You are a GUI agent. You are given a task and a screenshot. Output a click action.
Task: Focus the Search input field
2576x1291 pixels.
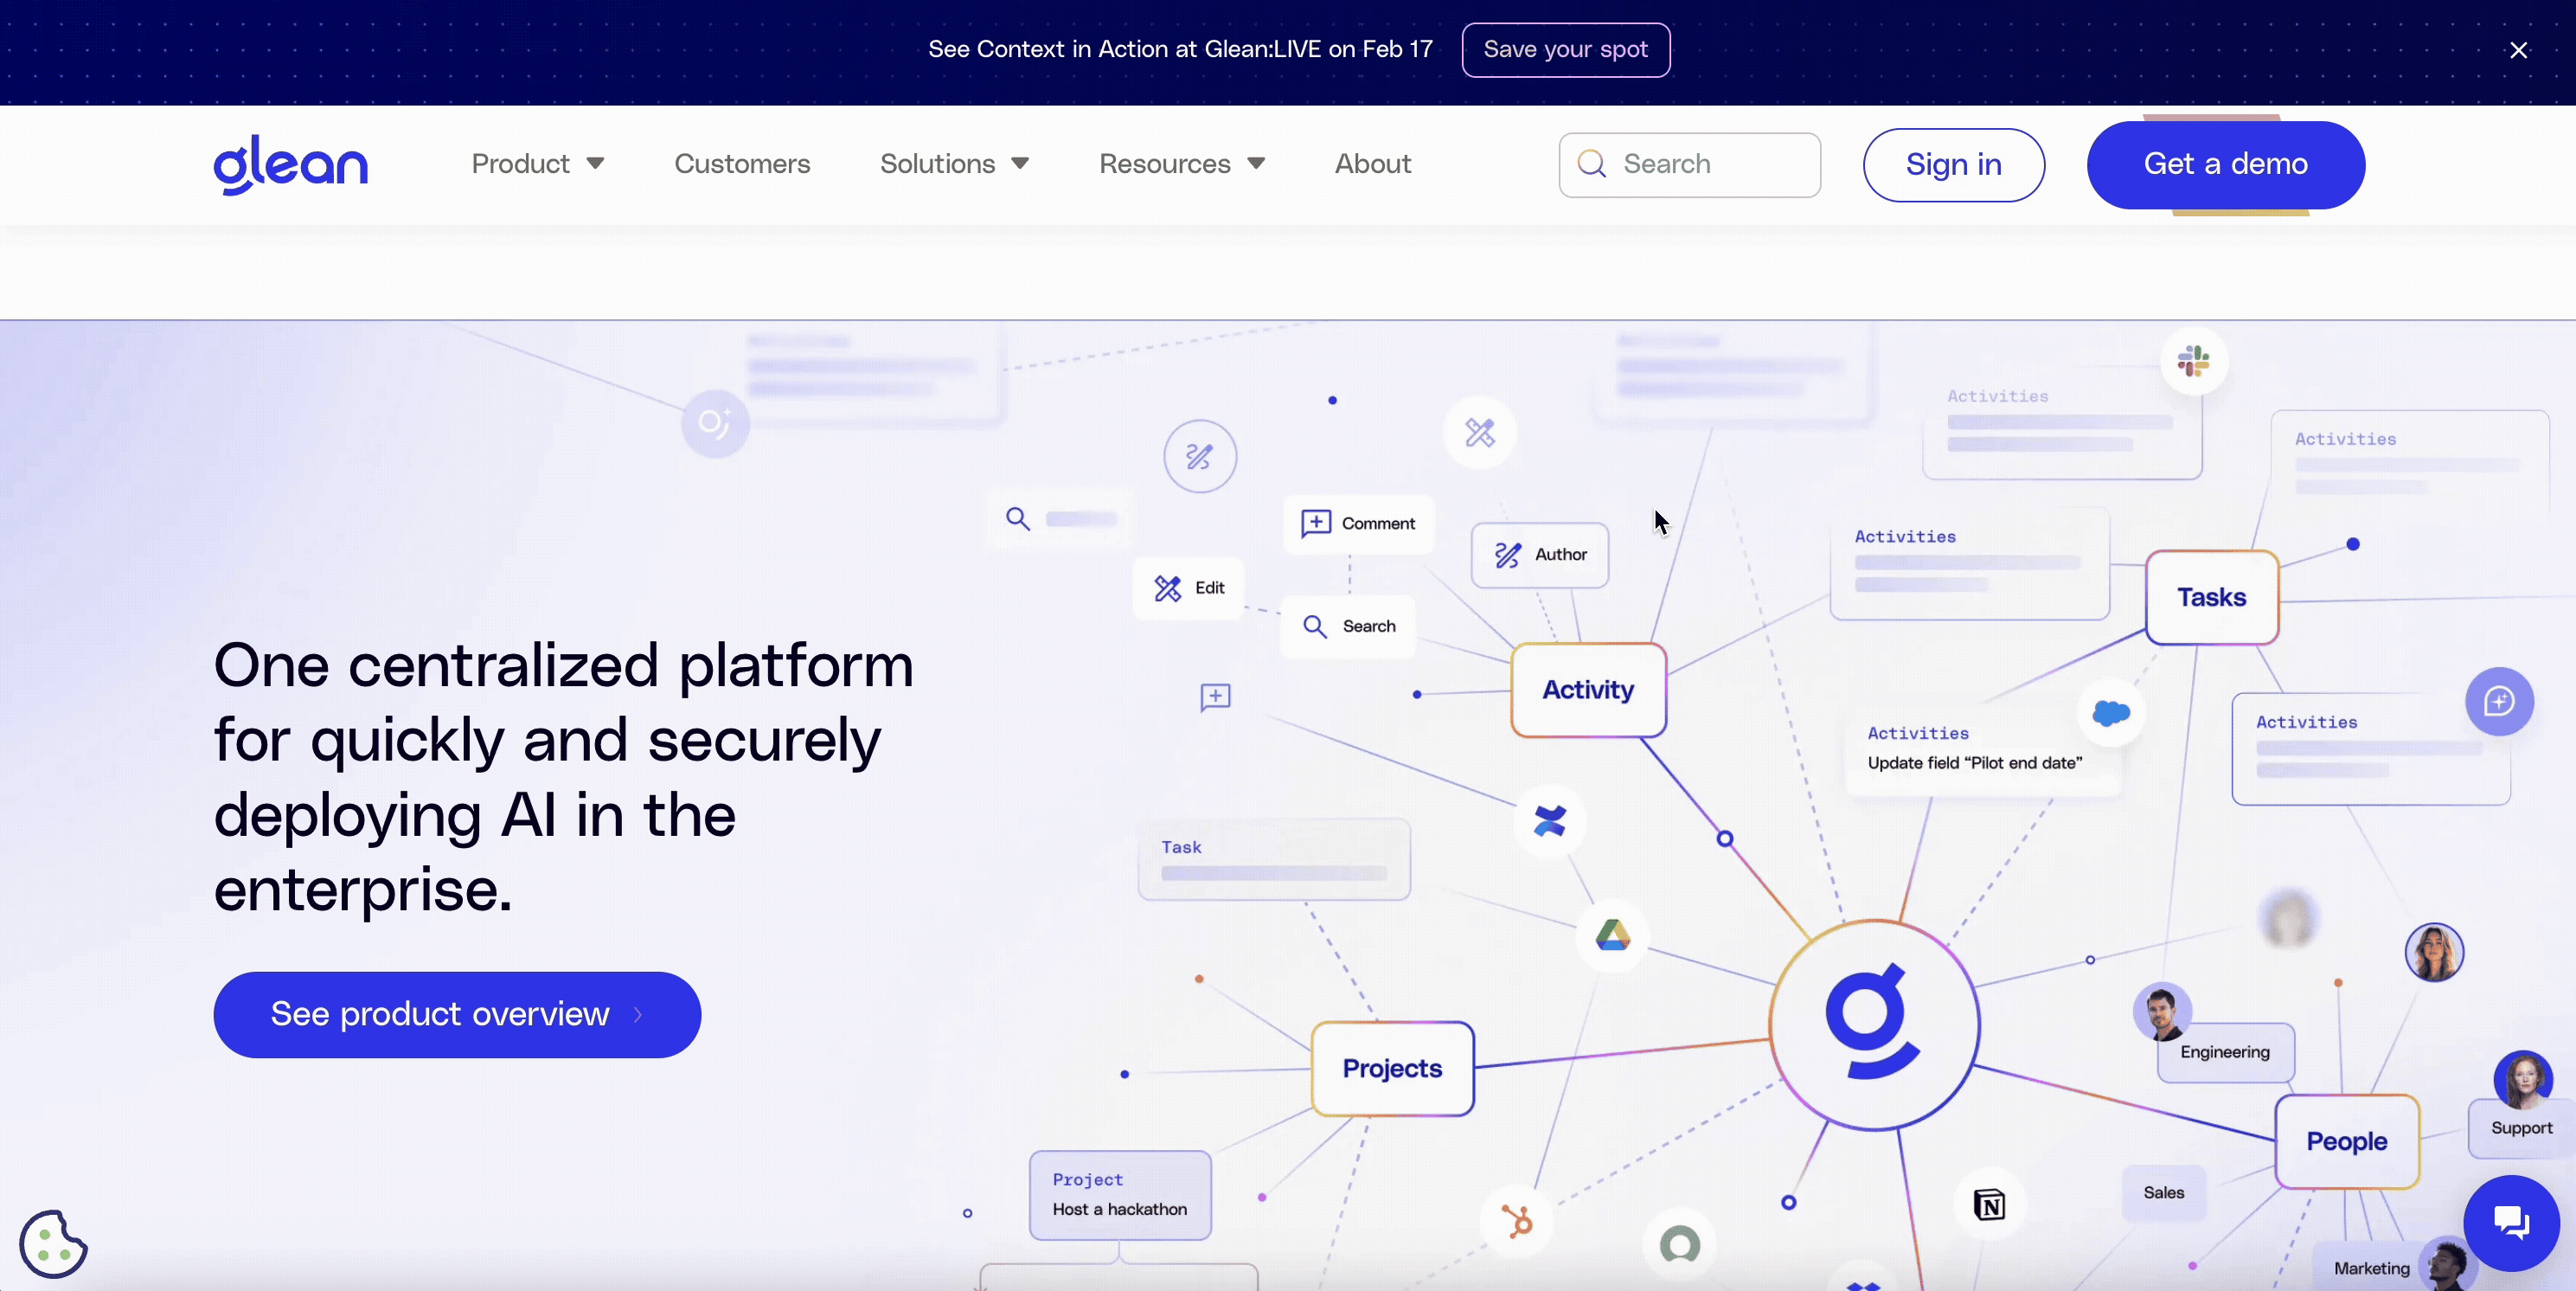[x=1689, y=165]
